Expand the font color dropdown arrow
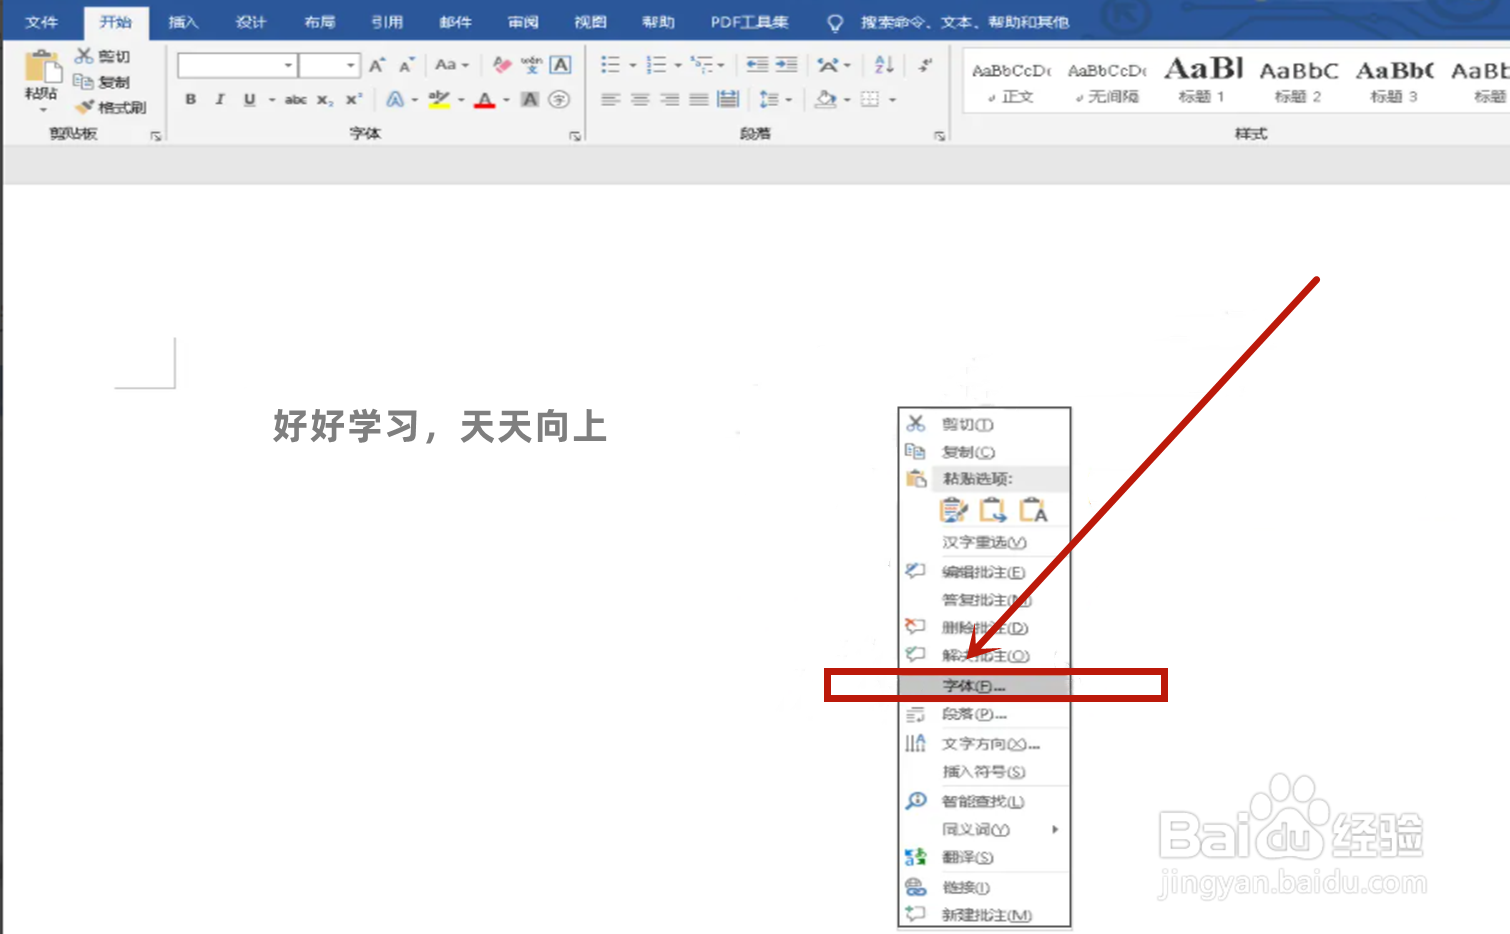Screen dimensions: 1510x934 click(x=506, y=99)
